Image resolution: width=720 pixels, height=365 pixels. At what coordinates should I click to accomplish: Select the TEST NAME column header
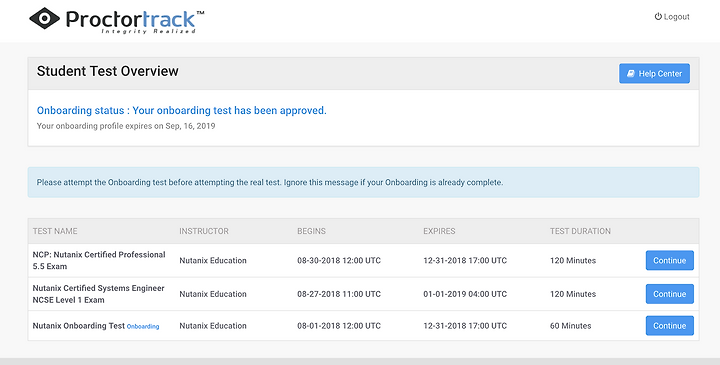[x=55, y=231]
